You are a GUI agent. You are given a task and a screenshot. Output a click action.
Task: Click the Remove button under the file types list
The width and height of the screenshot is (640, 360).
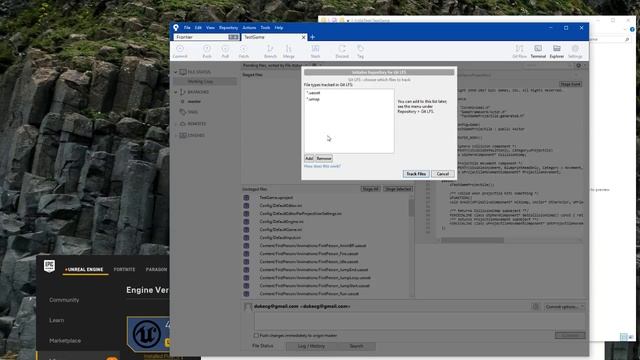click(x=324, y=158)
